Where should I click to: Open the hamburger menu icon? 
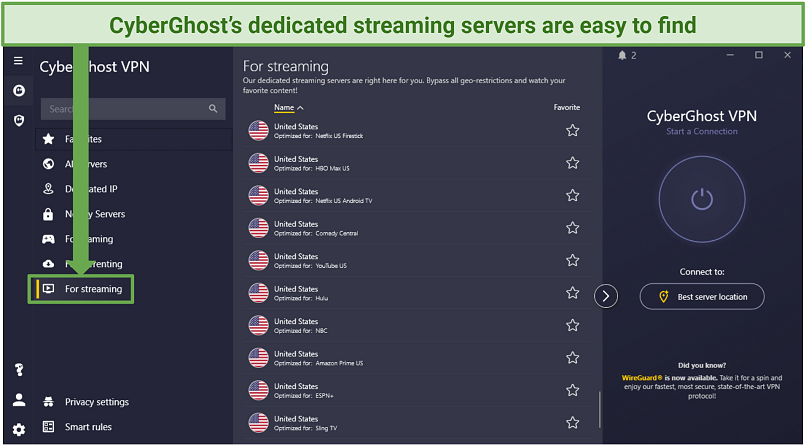pos(18,61)
